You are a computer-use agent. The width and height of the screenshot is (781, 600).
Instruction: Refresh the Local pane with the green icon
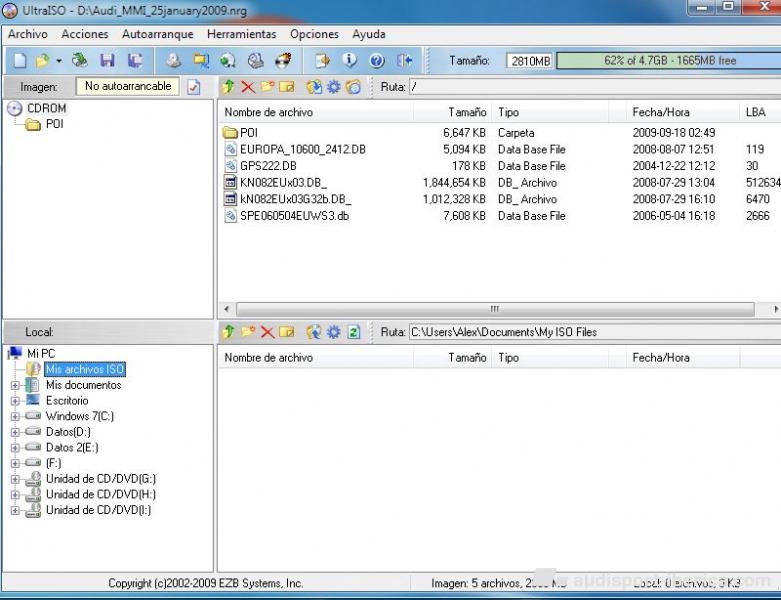point(354,332)
